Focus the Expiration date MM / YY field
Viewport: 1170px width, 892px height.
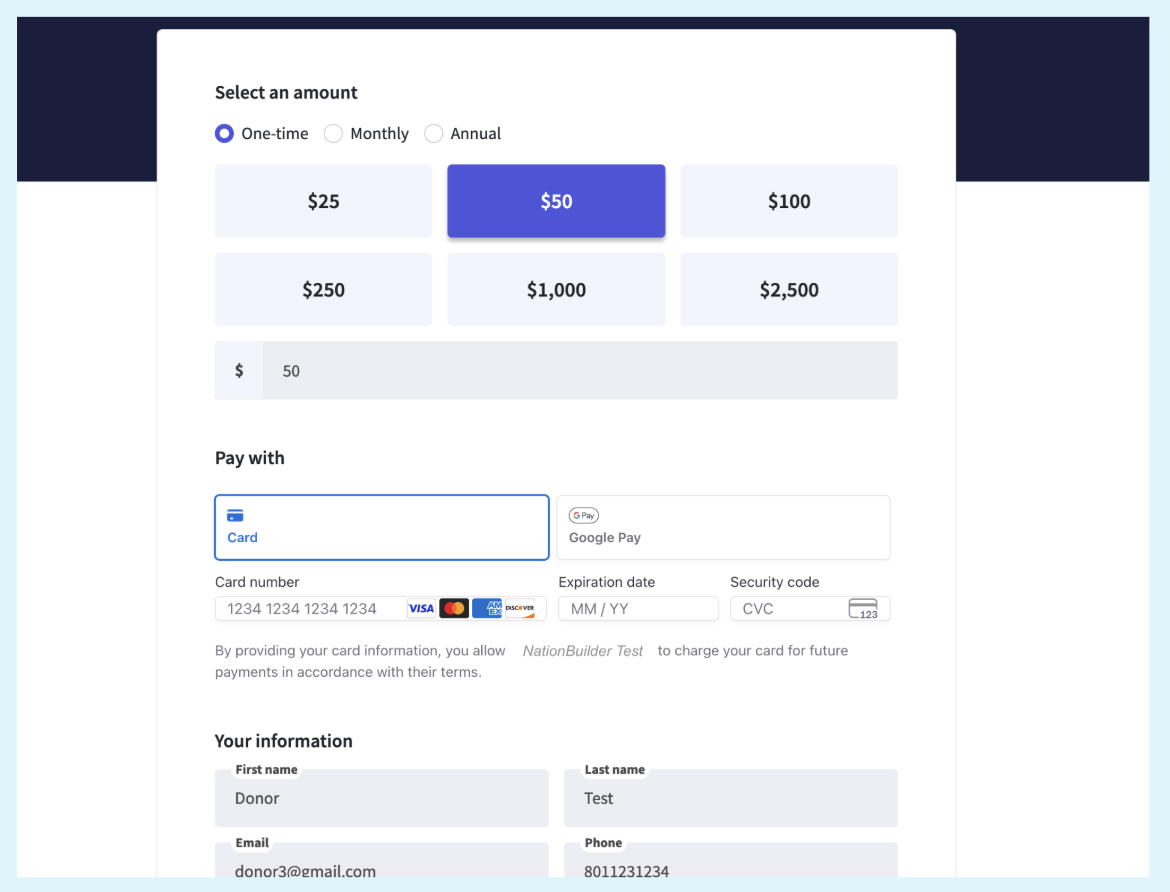638,609
